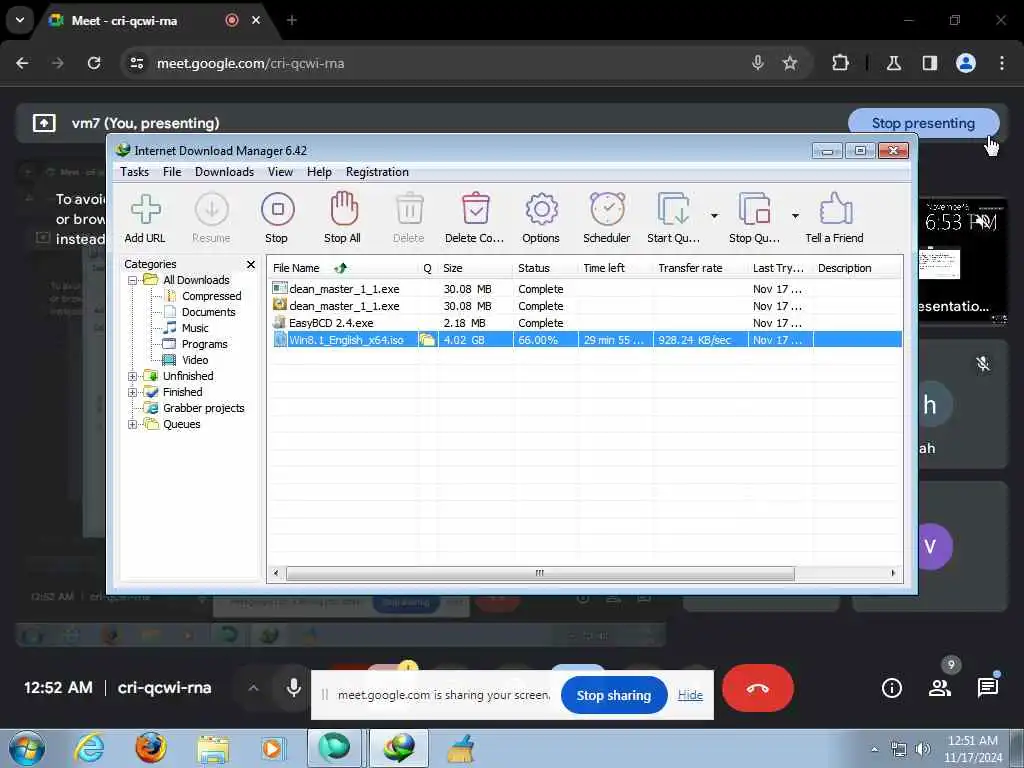This screenshot has height=768, width=1024.
Task: Click the scrollbar left arrow in download list
Action: [x=276, y=573]
